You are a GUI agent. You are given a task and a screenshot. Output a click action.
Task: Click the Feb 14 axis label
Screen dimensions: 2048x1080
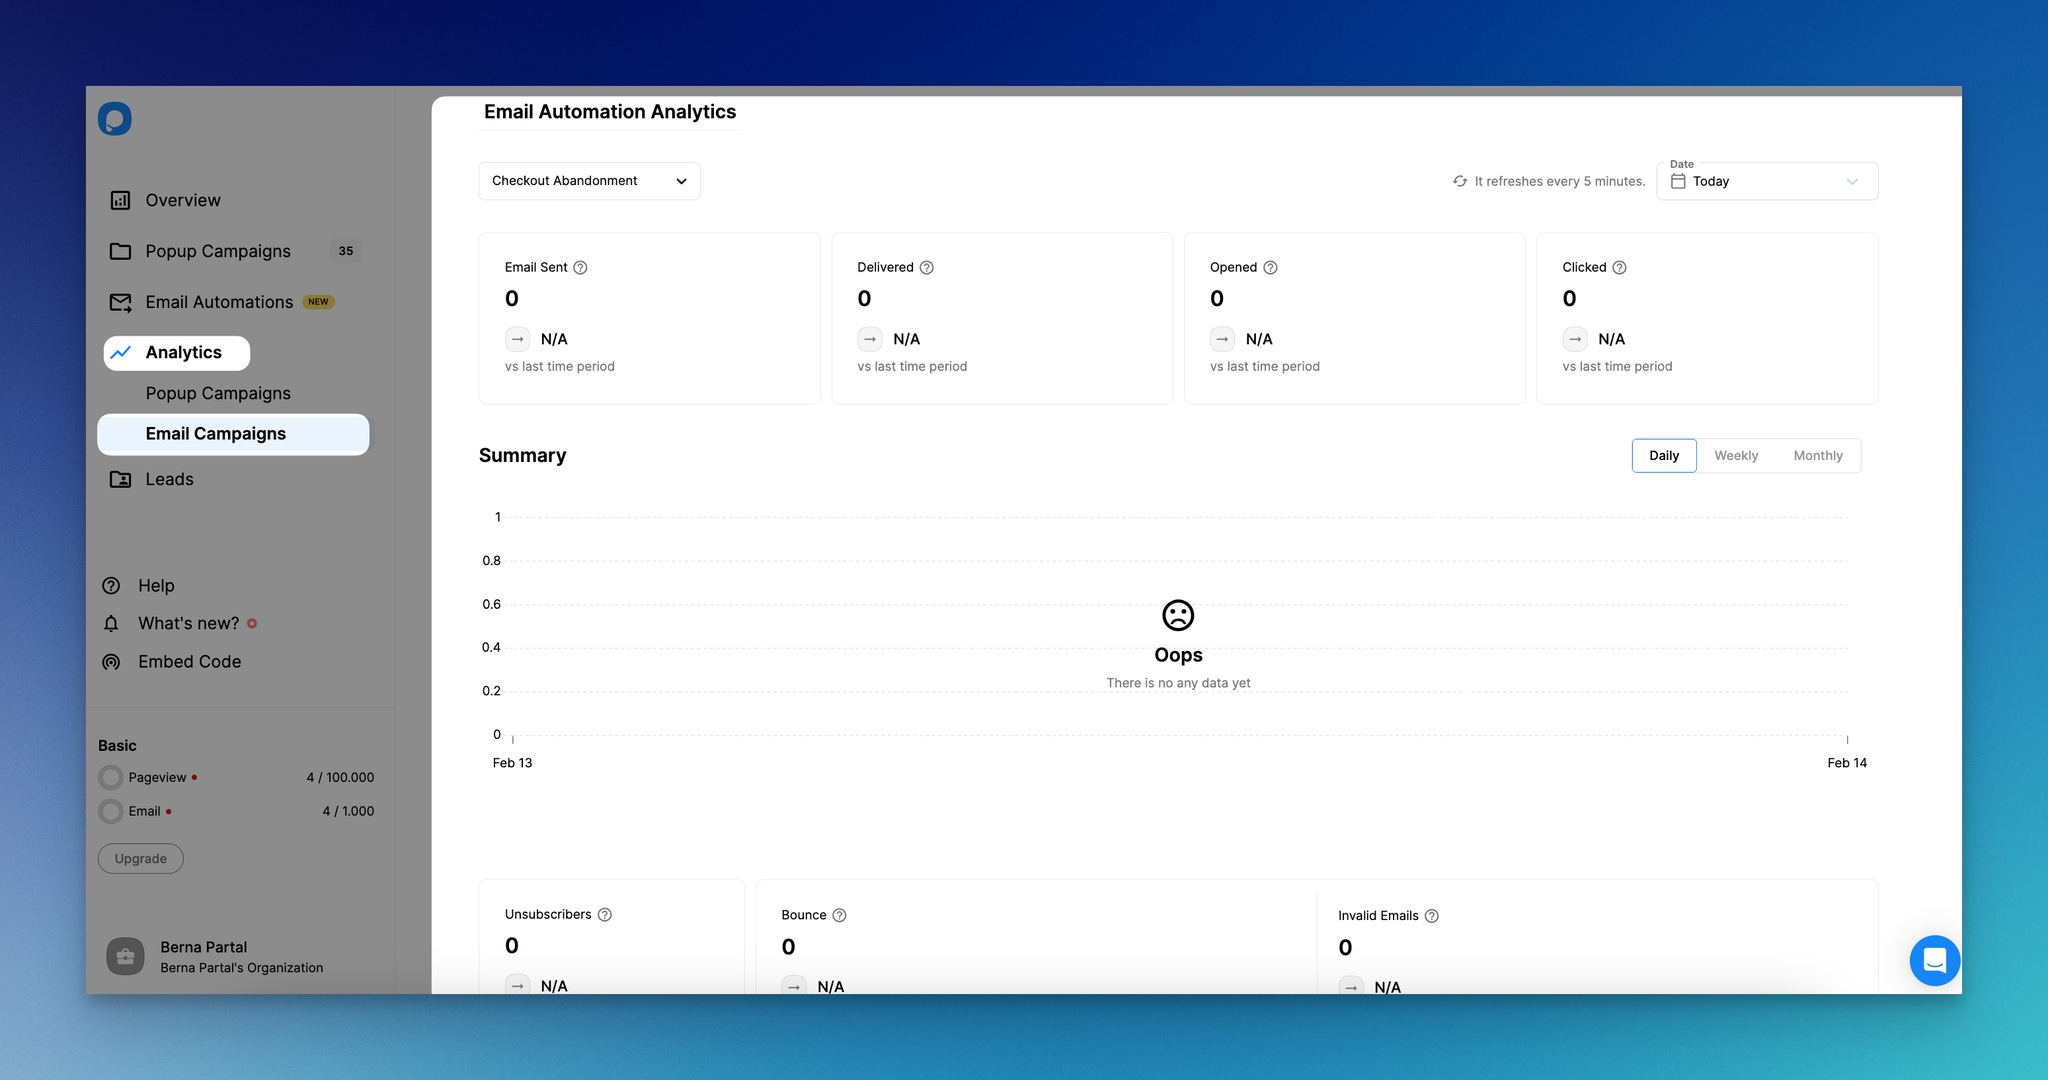pyautogui.click(x=1847, y=762)
